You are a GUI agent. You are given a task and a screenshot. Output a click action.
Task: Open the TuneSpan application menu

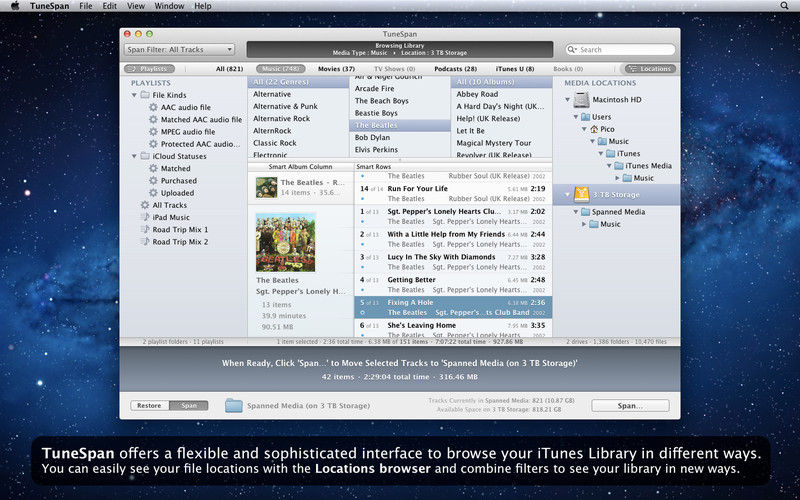tap(49, 6)
